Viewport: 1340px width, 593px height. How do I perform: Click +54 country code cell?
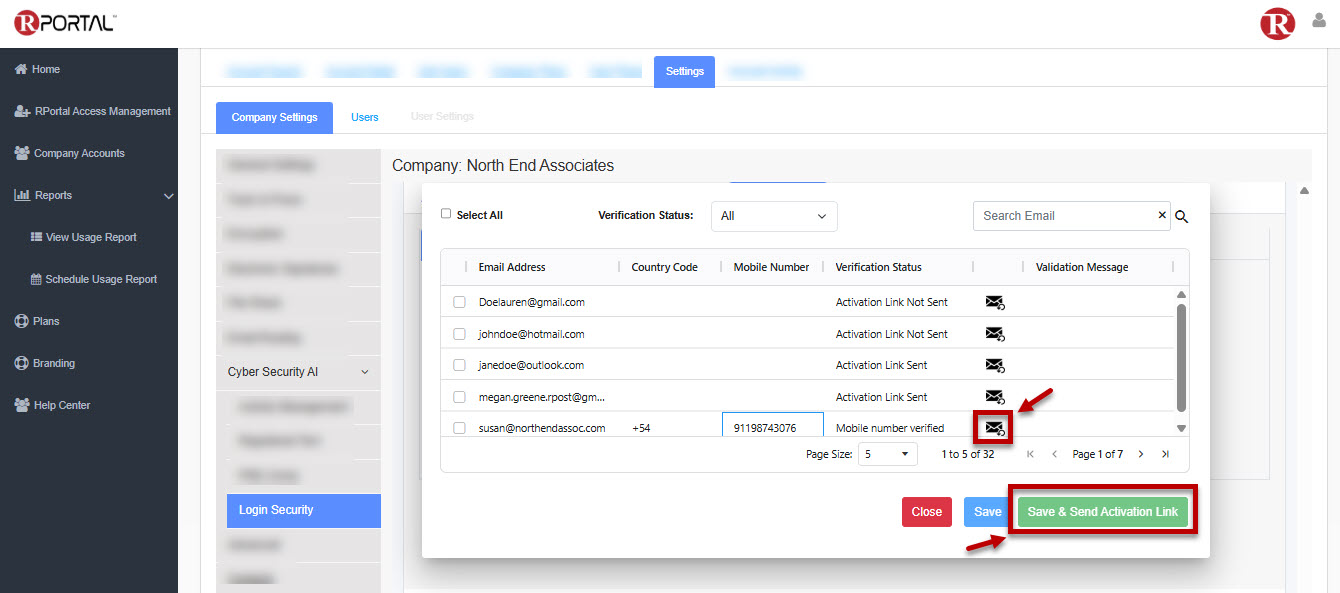642,428
